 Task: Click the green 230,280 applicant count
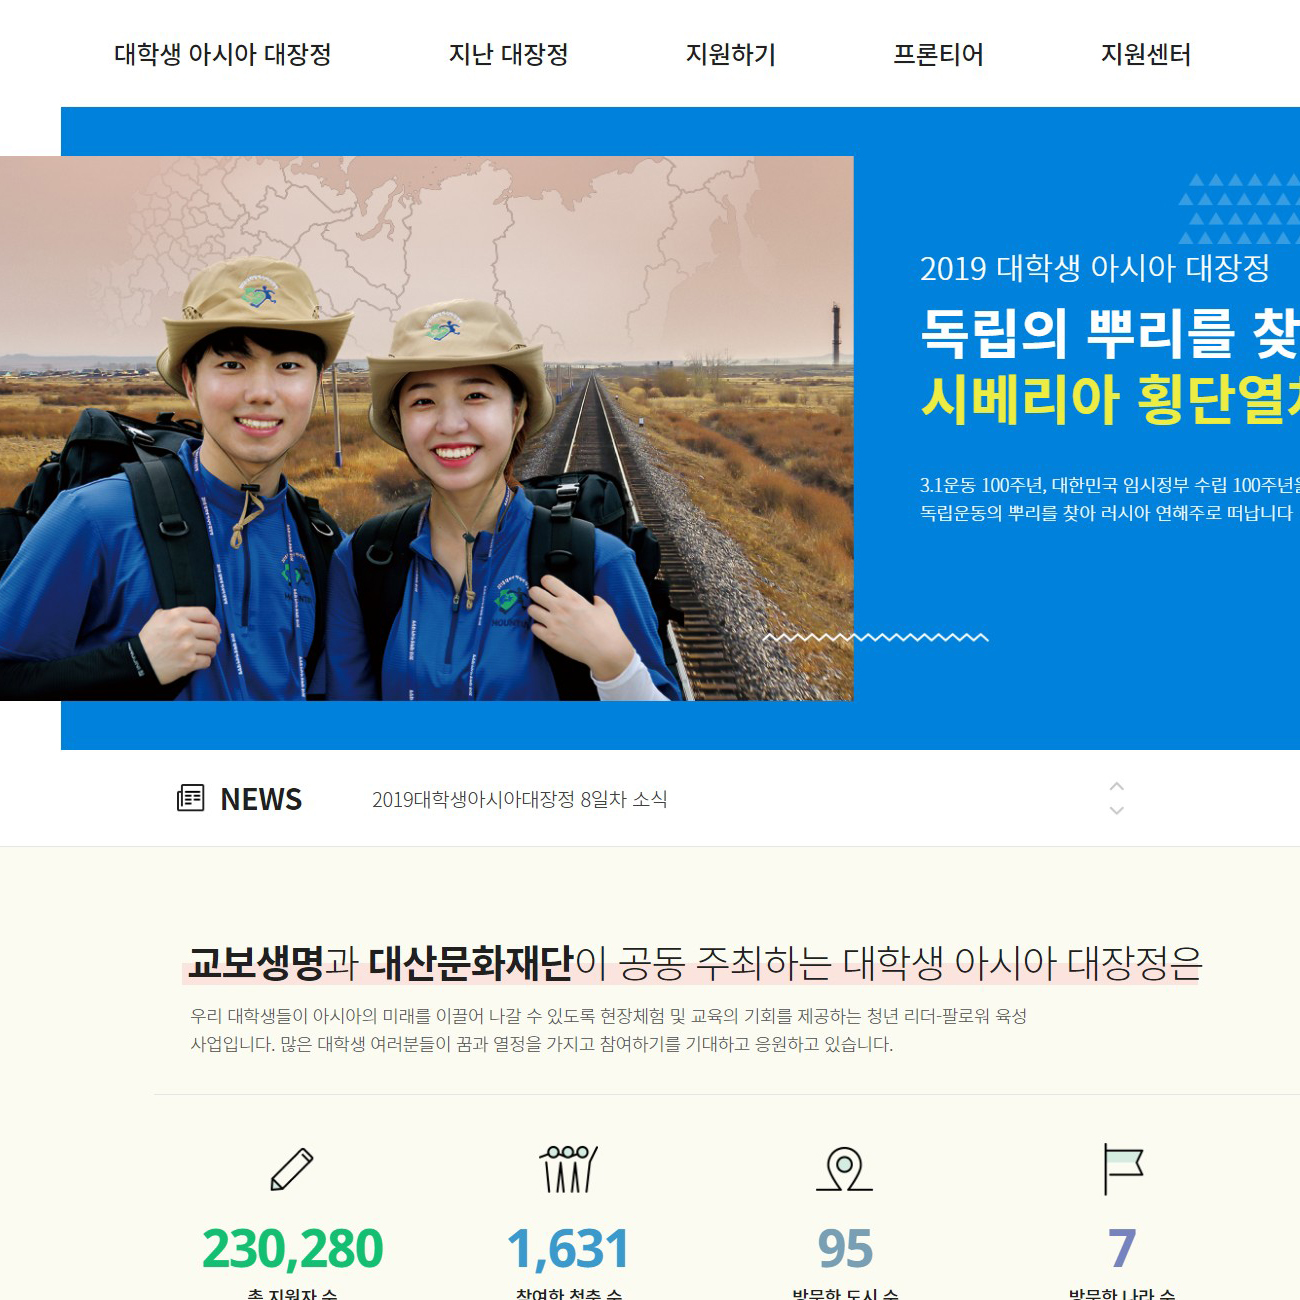pos(292,1248)
